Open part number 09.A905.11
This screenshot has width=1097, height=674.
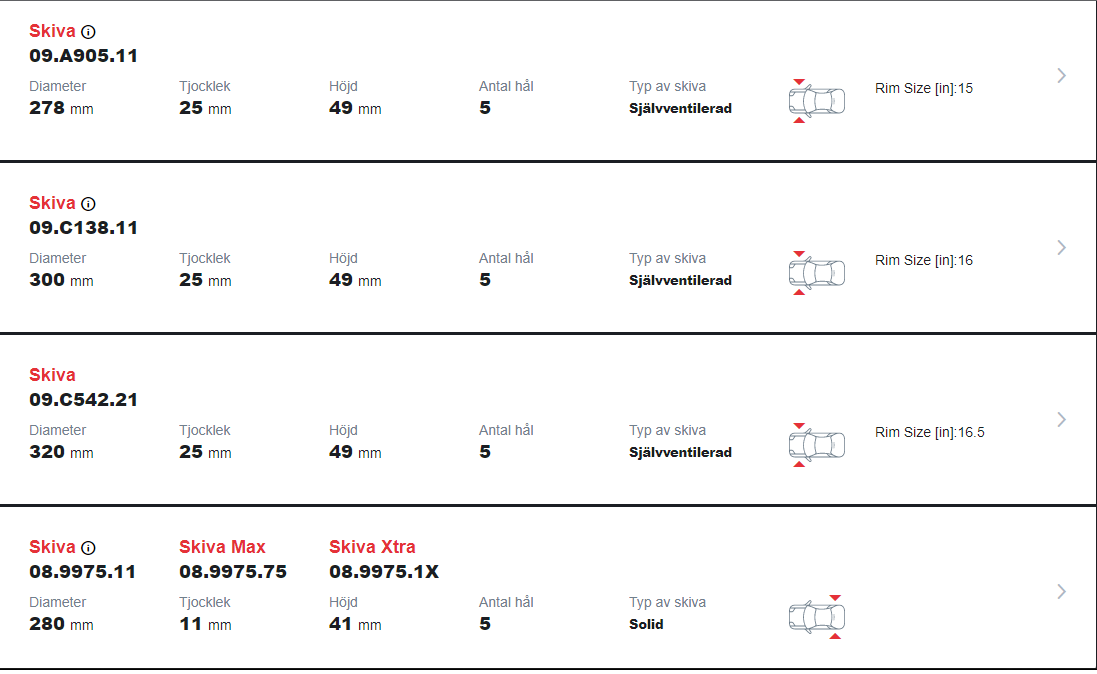click(x=83, y=56)
